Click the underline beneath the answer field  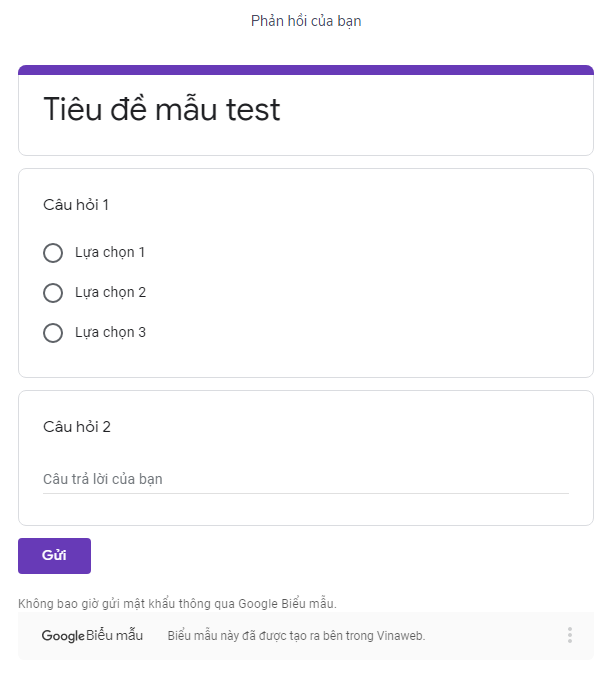(305, 493)
